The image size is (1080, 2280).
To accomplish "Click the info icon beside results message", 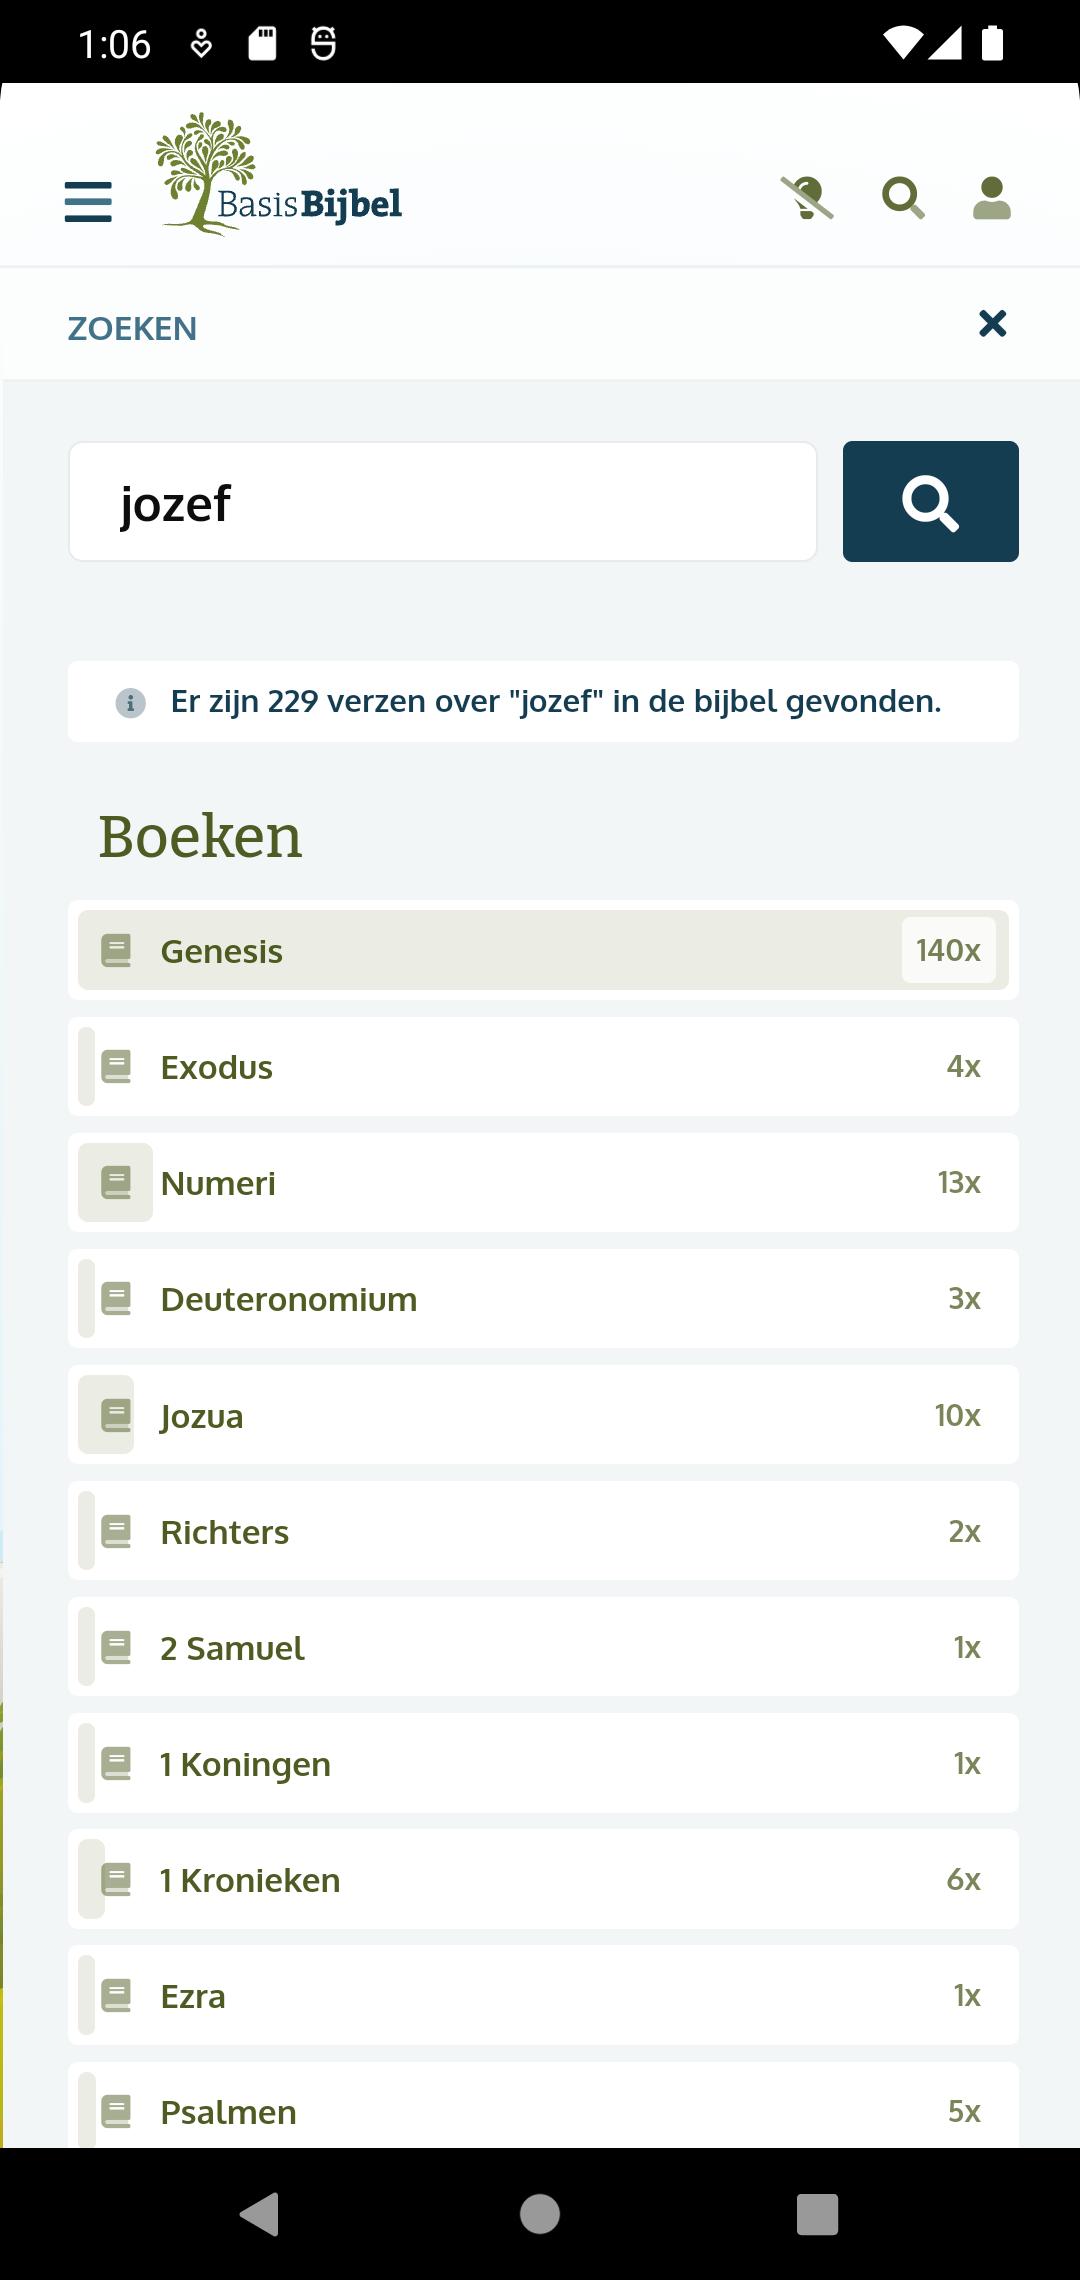I will click(x=130, y=703).
